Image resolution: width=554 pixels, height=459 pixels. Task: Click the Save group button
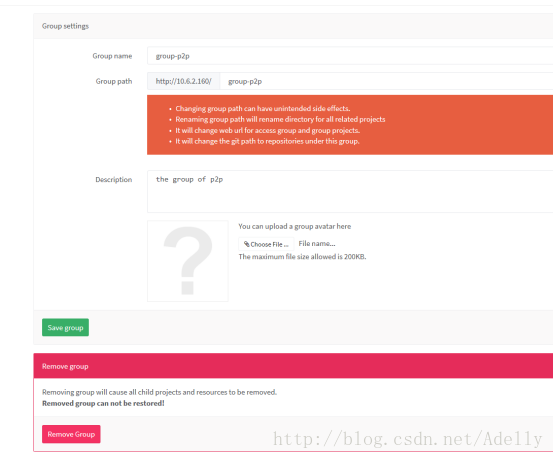pyautogui.click(x=65, y=327)
